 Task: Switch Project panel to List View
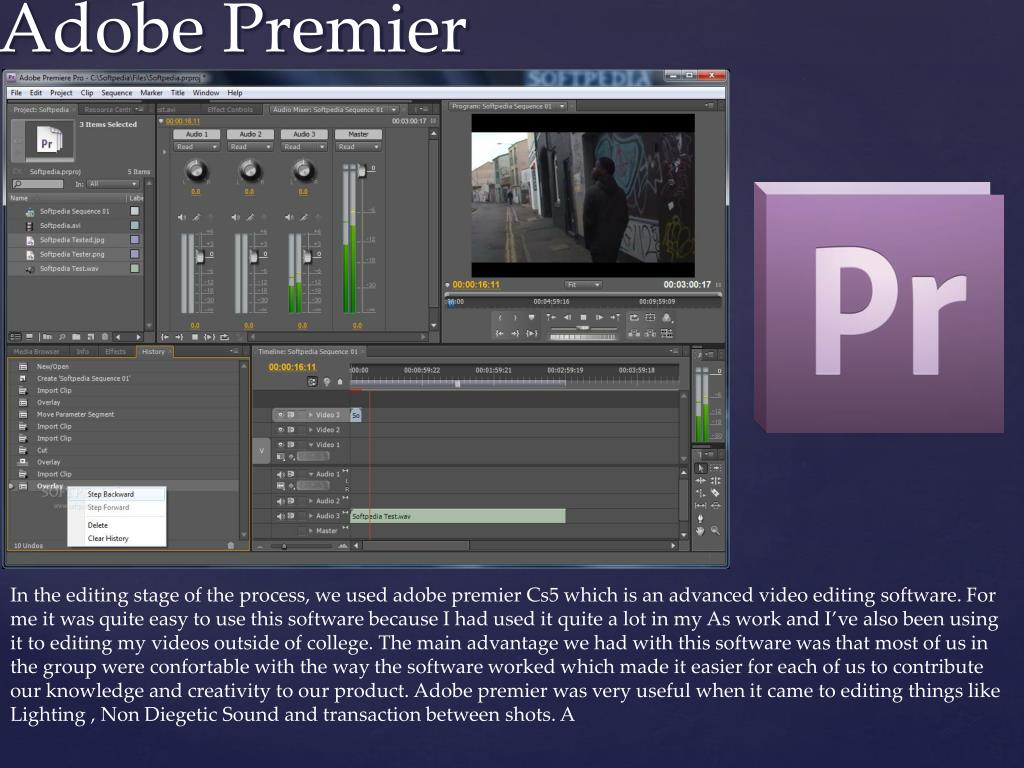click(15, 337)
